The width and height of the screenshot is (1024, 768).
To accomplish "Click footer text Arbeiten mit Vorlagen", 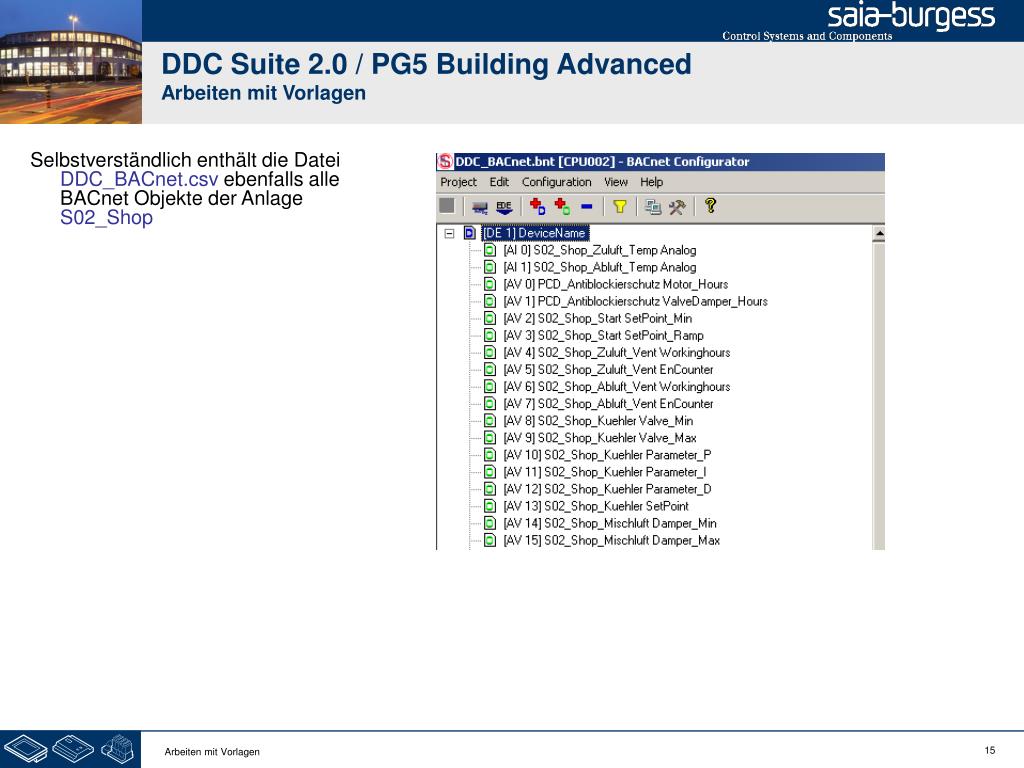I will coord(212,752).
